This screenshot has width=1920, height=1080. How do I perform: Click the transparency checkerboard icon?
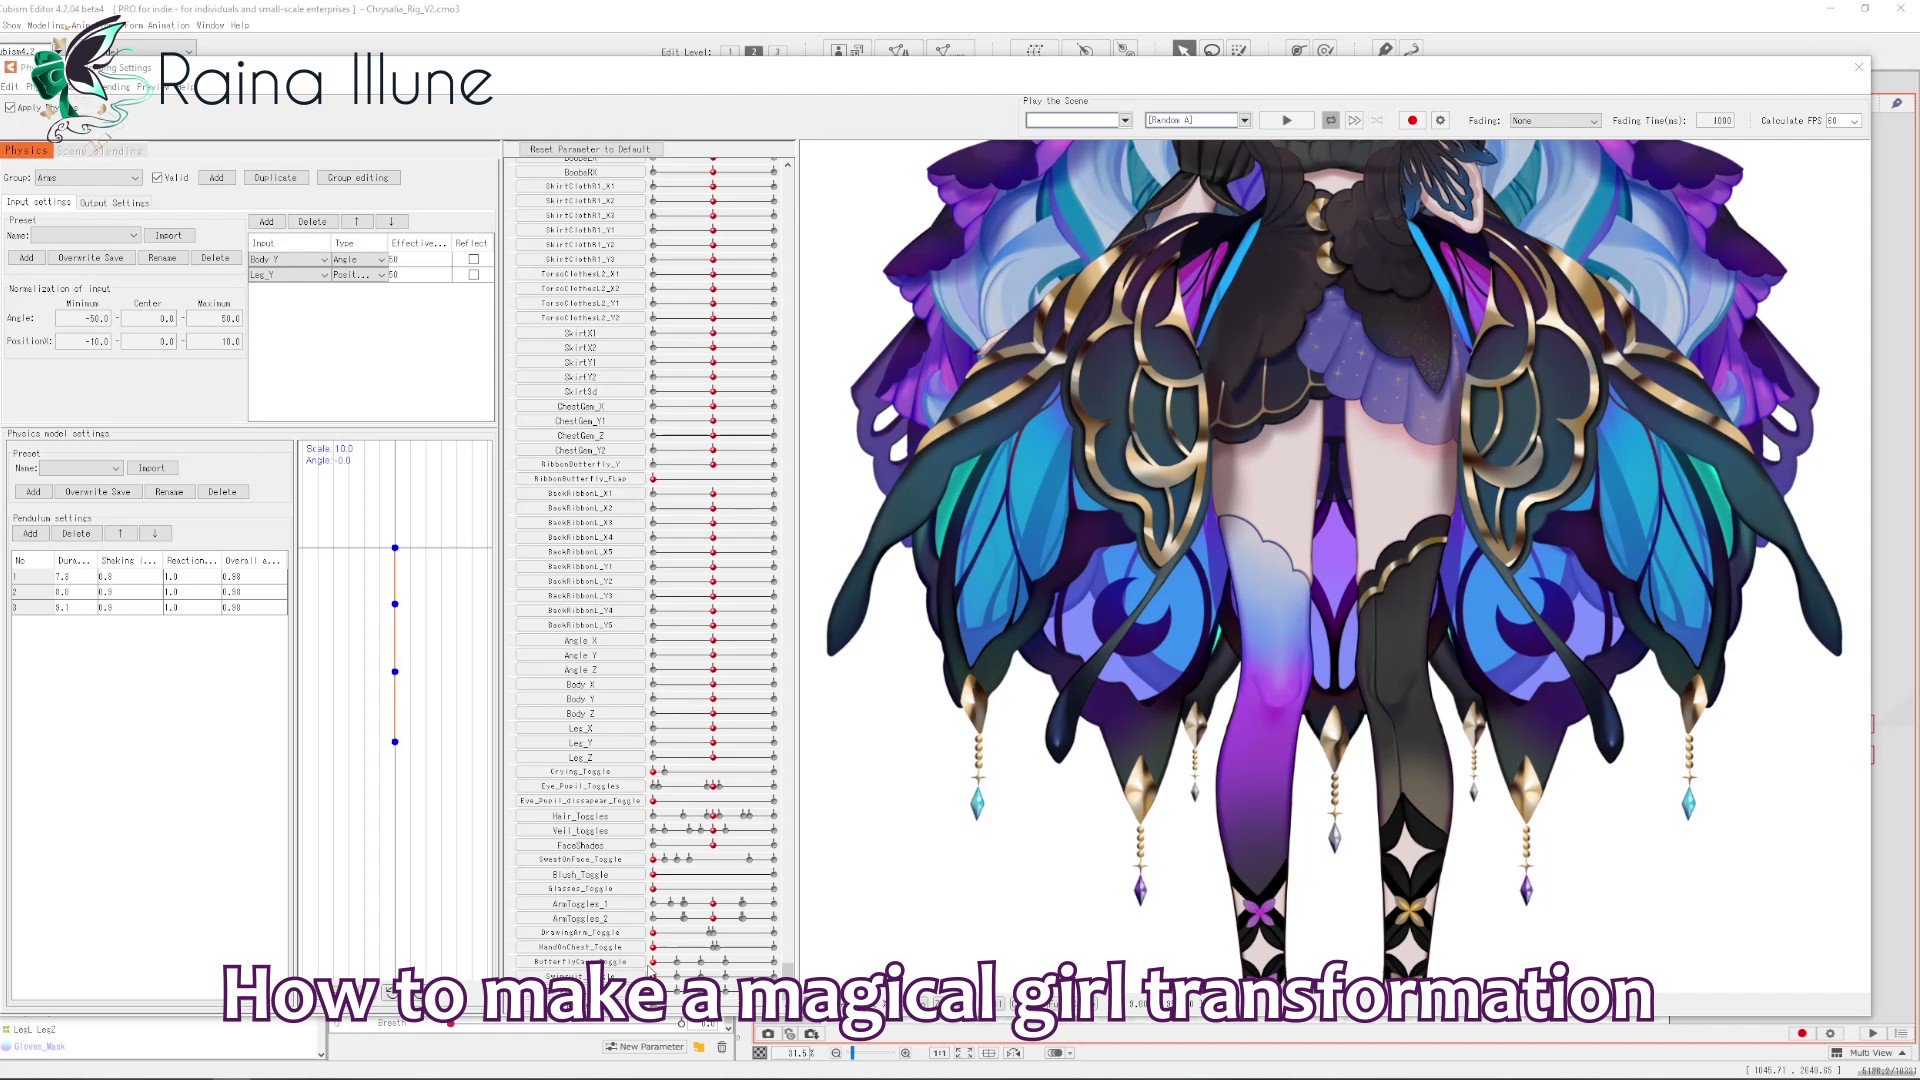click(x=760, y=1053)
